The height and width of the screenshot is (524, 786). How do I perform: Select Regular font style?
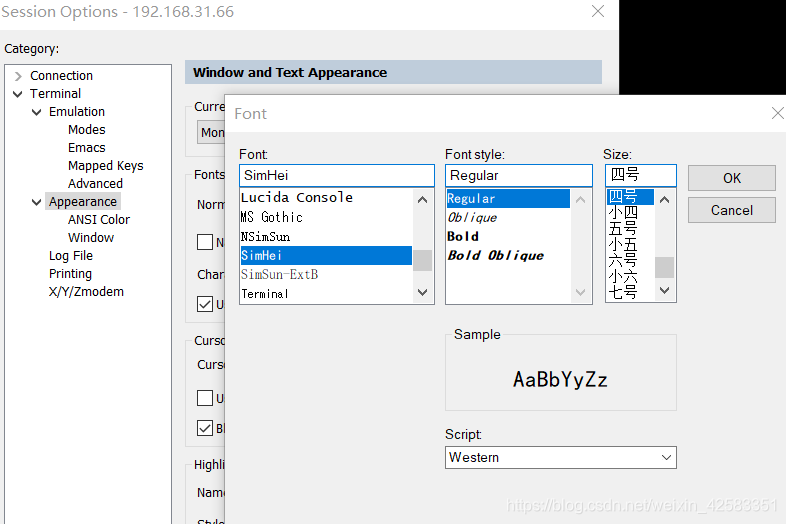508,199
